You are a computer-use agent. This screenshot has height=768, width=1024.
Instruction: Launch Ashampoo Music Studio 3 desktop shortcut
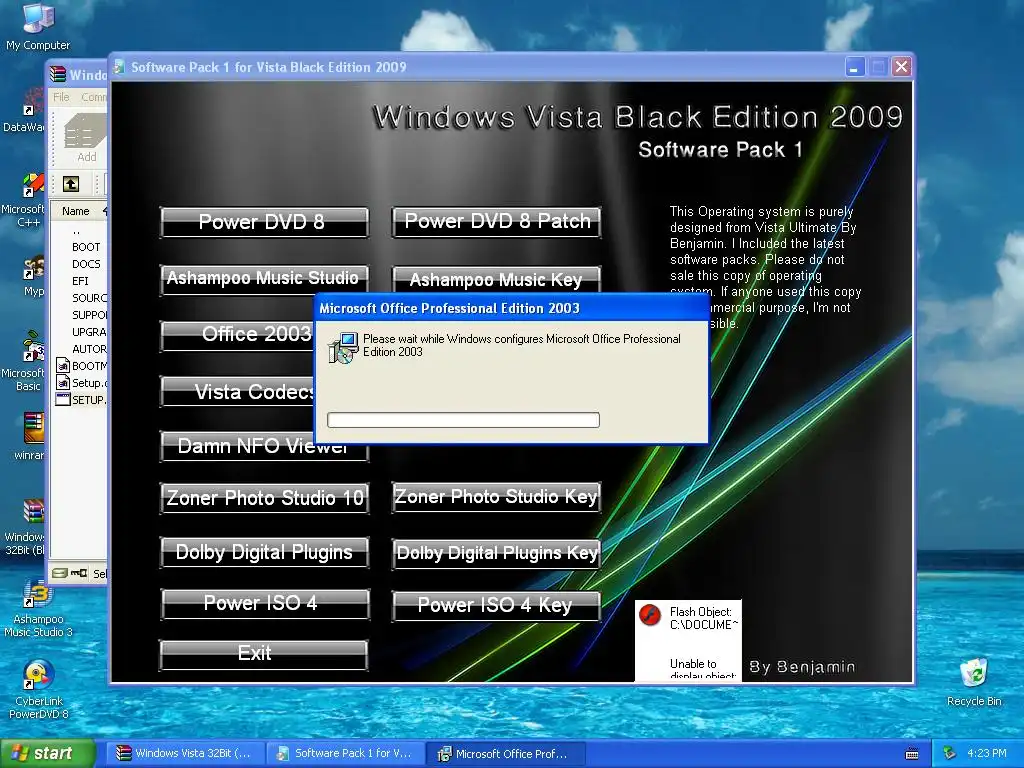[38, 609]
